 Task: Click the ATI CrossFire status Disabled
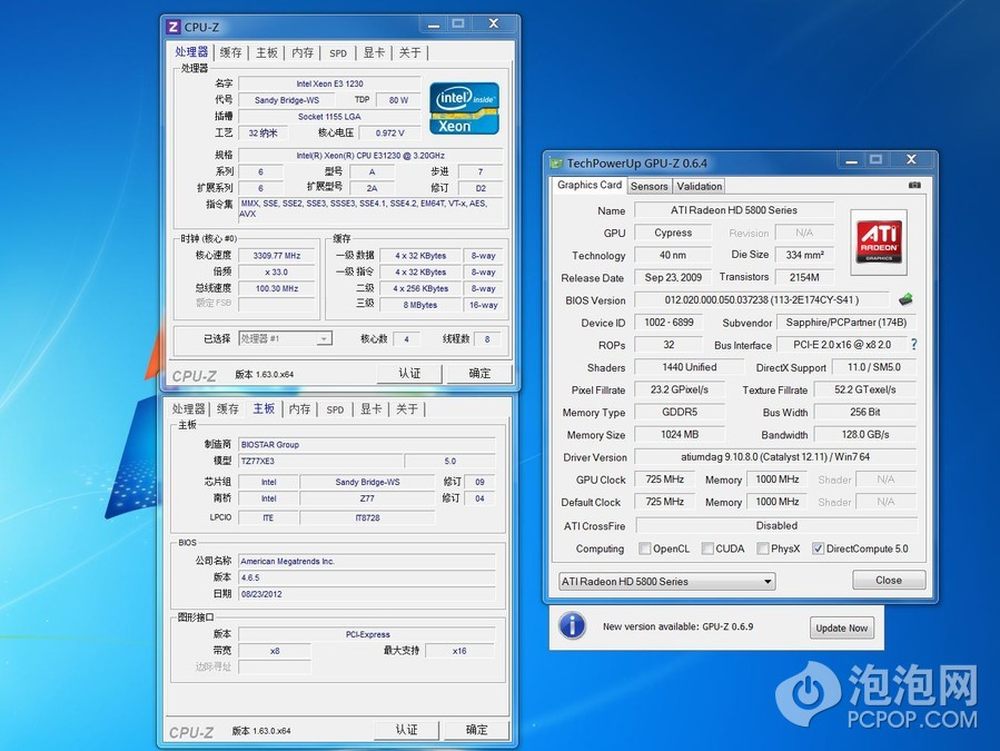tap(776, 525)
